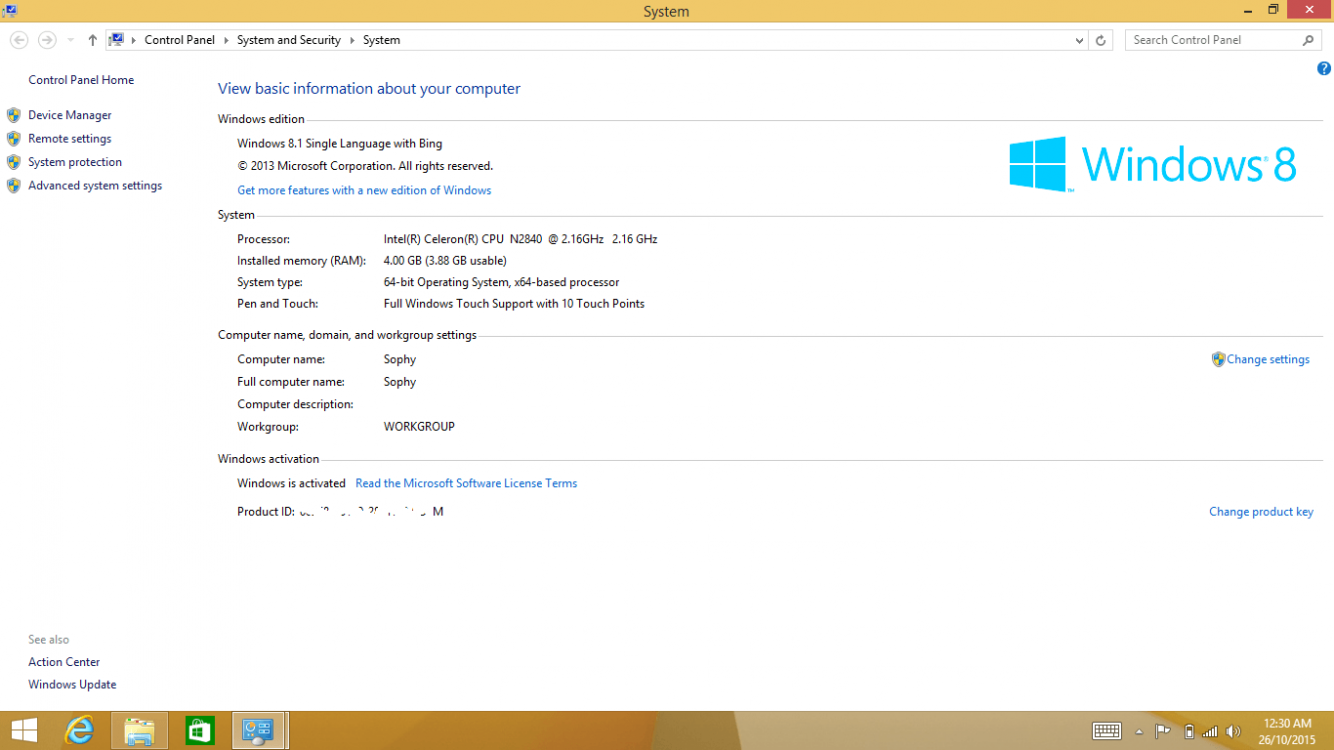Open File Explorer from the taskbar
The height and width of the screenshot is (750, 1334).
coord(139,731)
